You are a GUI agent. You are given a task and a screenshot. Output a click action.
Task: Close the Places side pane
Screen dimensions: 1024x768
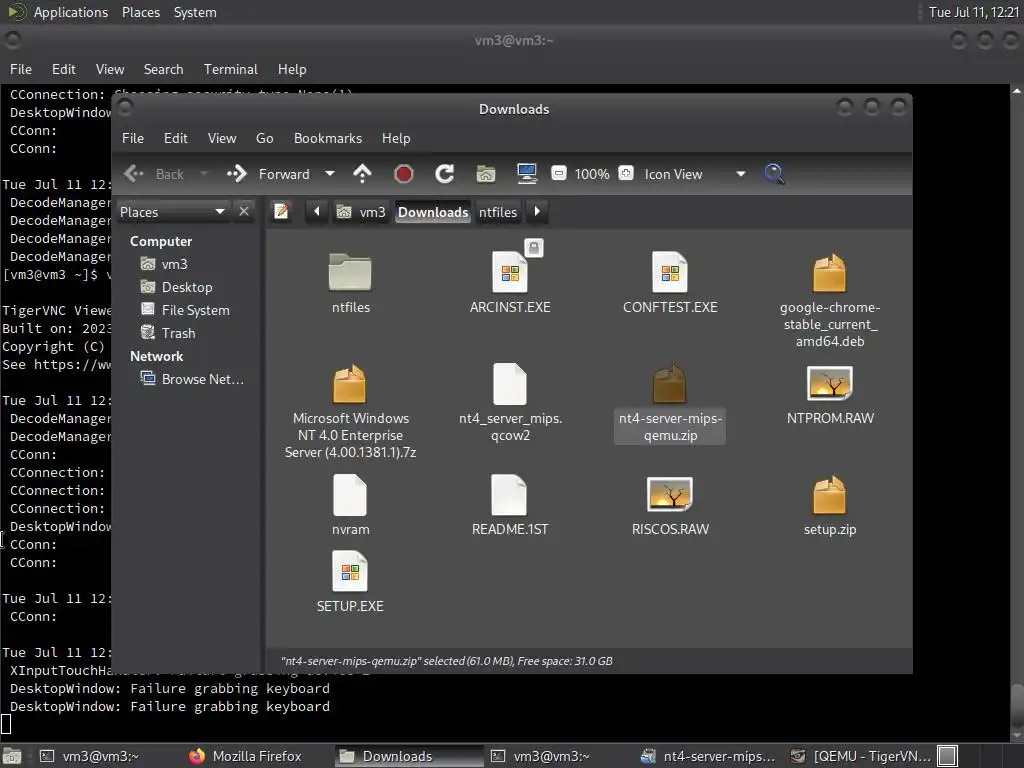point(244,212)
